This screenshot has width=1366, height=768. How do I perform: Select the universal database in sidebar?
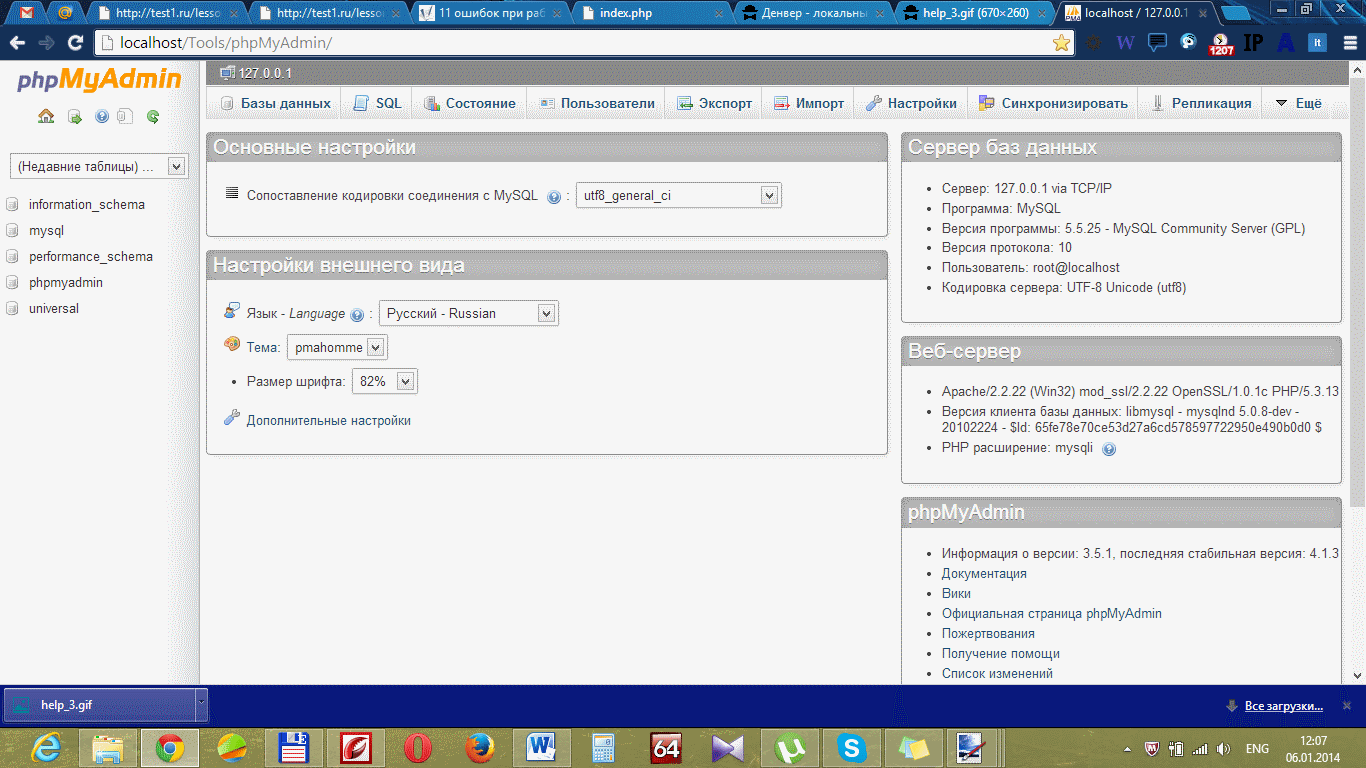[x=54, y=309]
